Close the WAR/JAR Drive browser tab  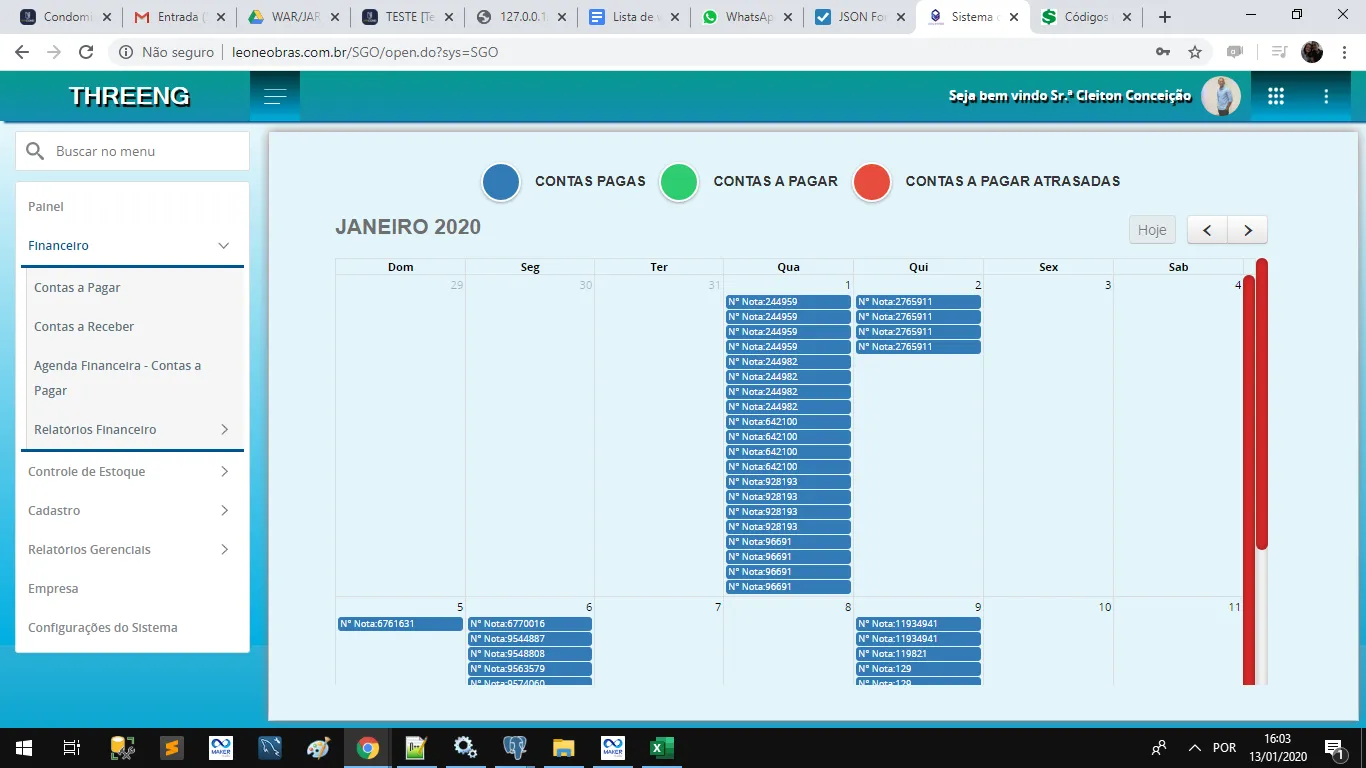coord(335,17)
